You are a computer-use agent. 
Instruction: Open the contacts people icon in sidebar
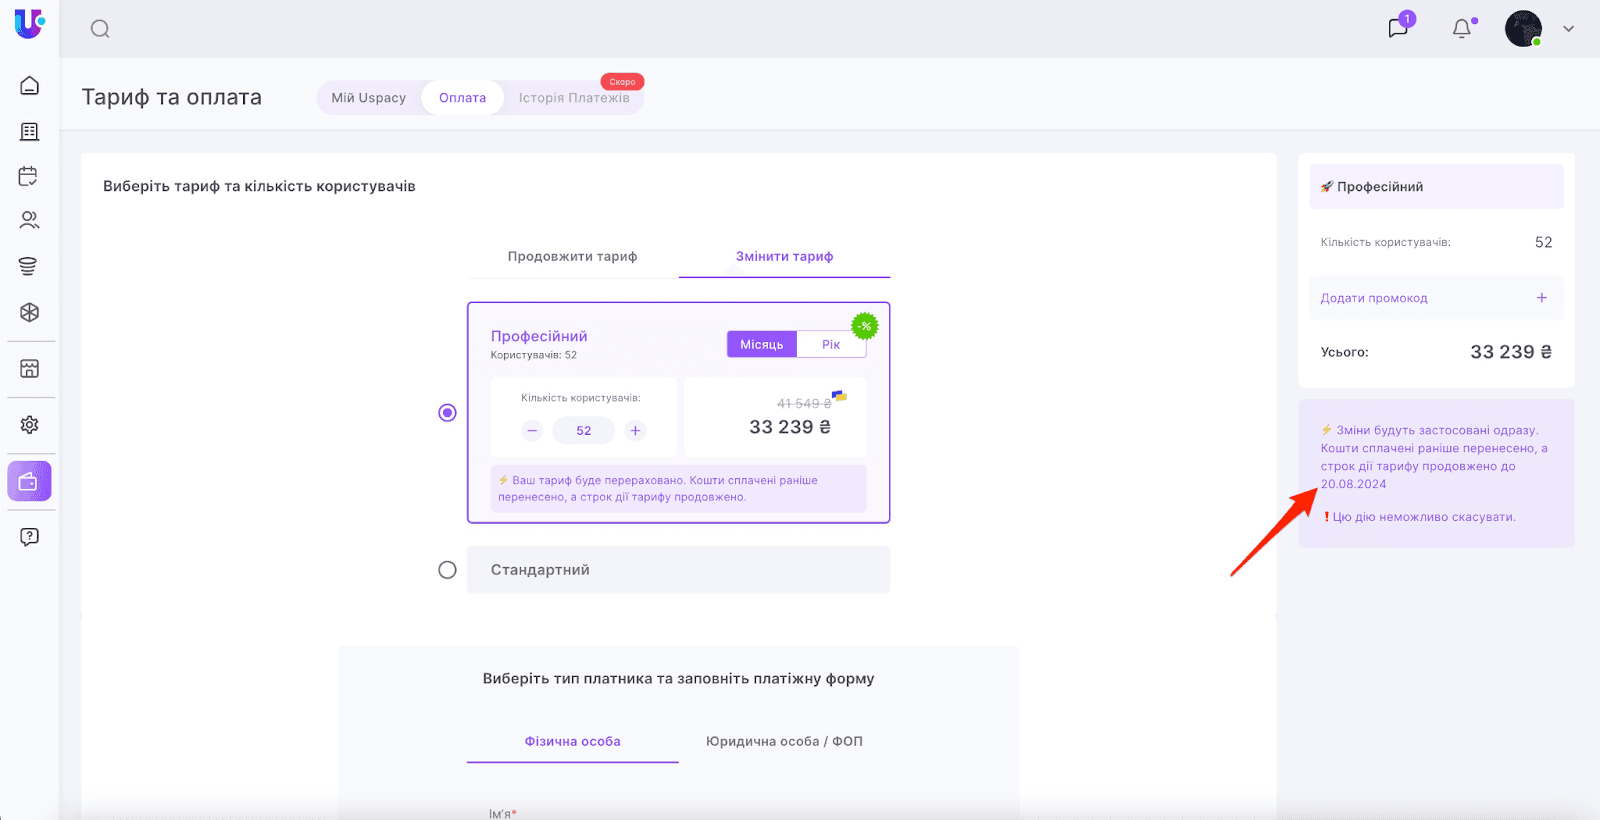30,220
